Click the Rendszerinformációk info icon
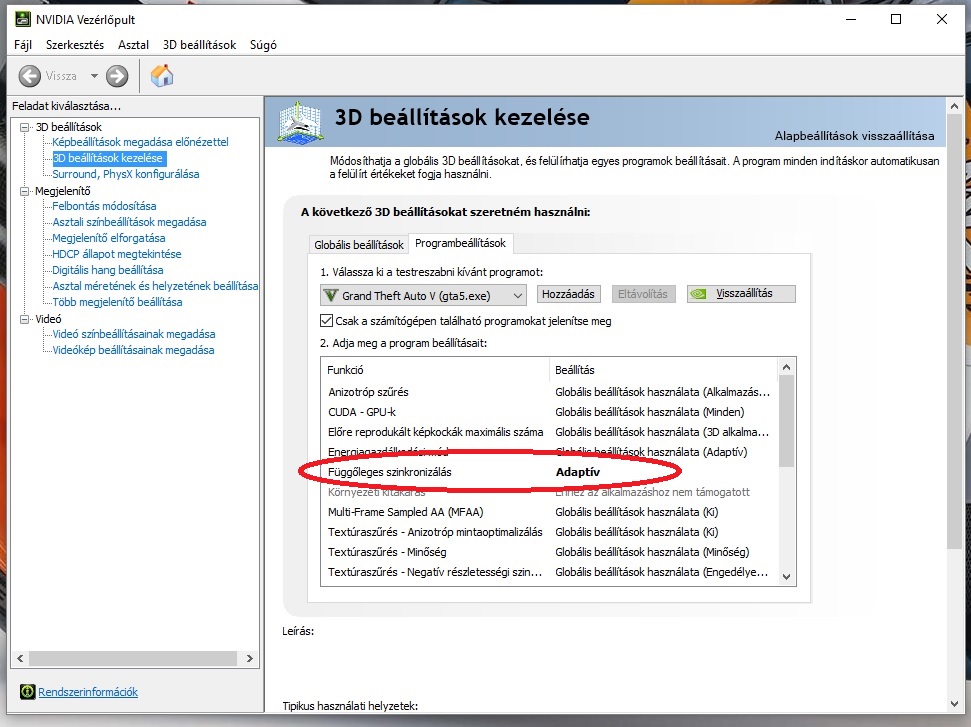Viewport: 971px width, 727px height. click(27, 692)
